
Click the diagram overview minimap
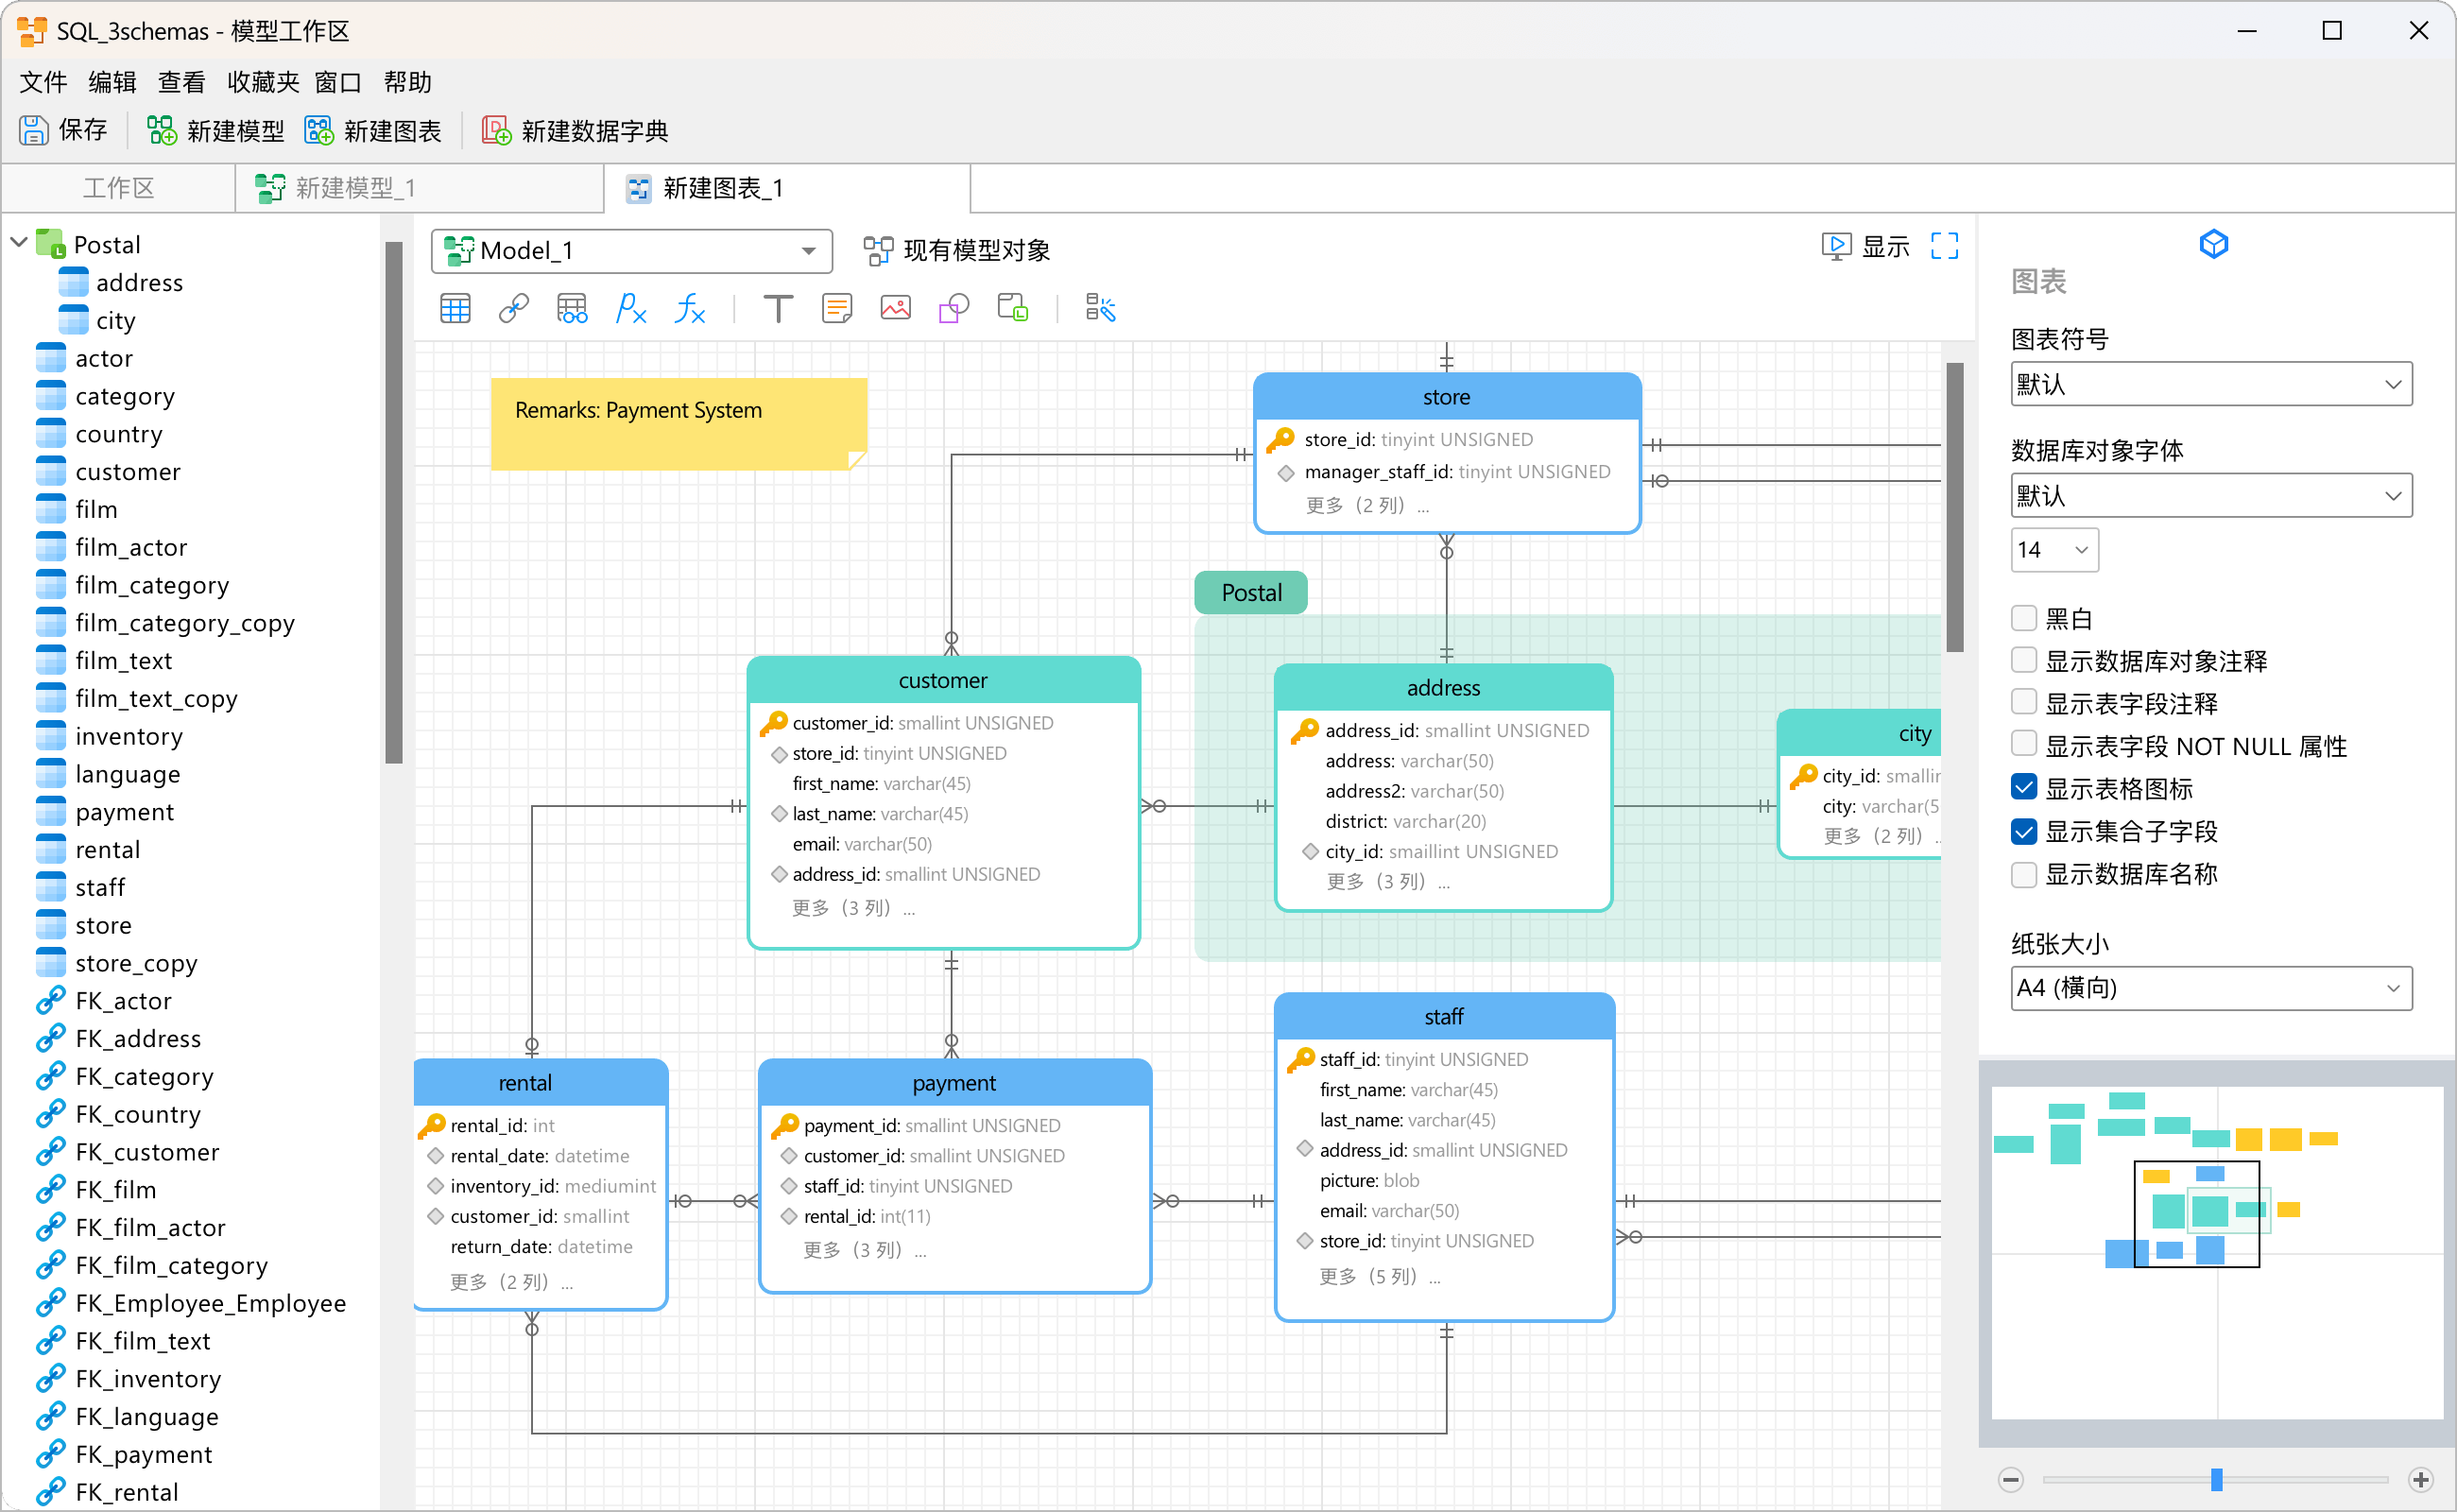coord(2217,1253)
